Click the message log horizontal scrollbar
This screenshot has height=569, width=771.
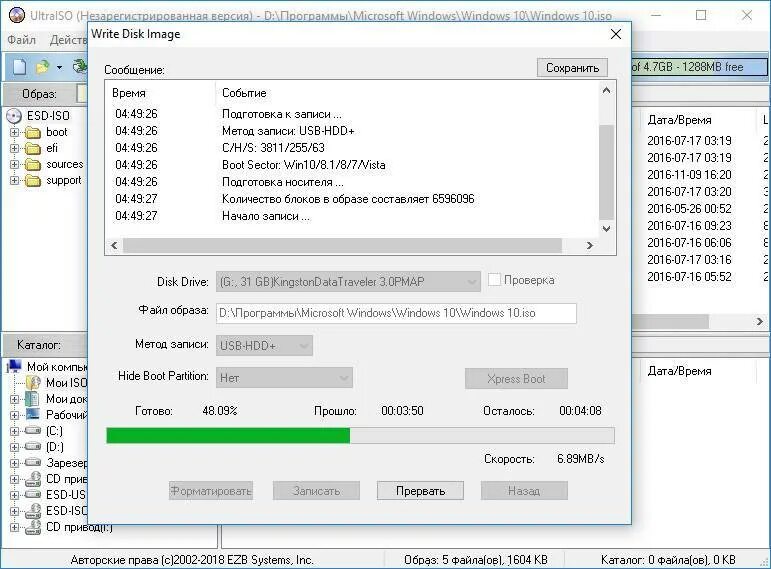(342, 245)
